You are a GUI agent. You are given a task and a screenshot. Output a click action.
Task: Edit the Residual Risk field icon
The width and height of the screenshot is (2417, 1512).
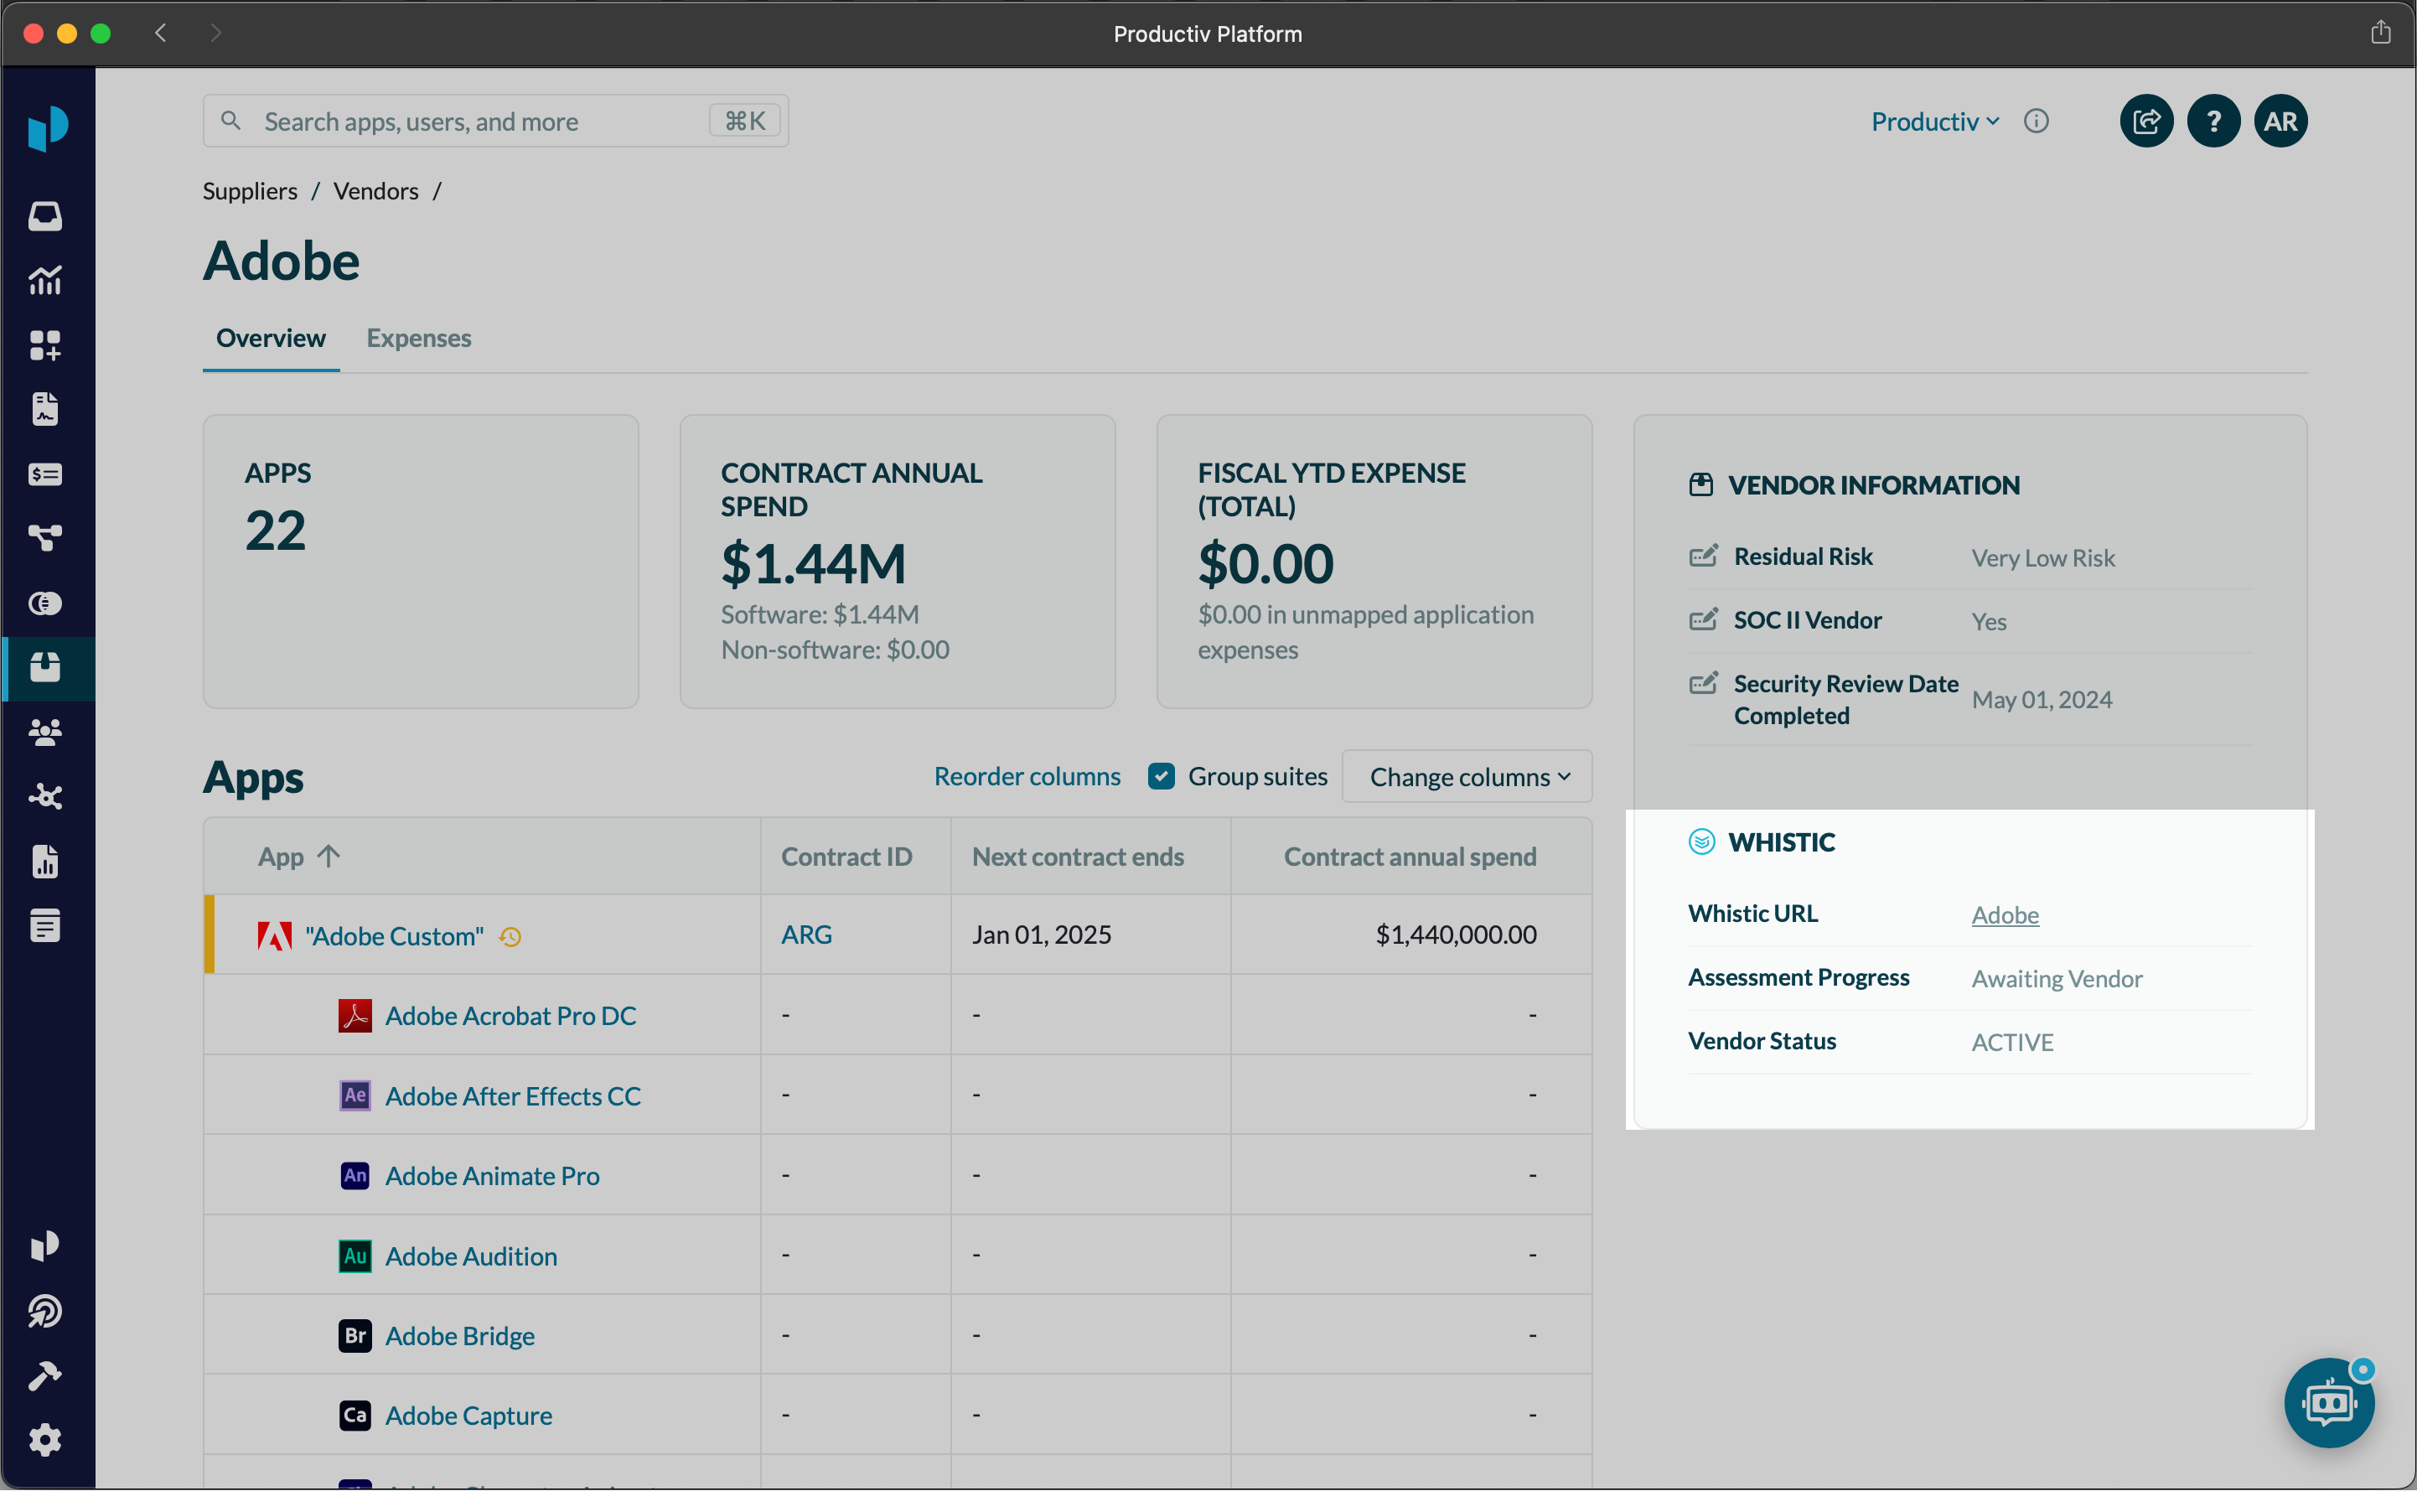(x=1703, y=556)
